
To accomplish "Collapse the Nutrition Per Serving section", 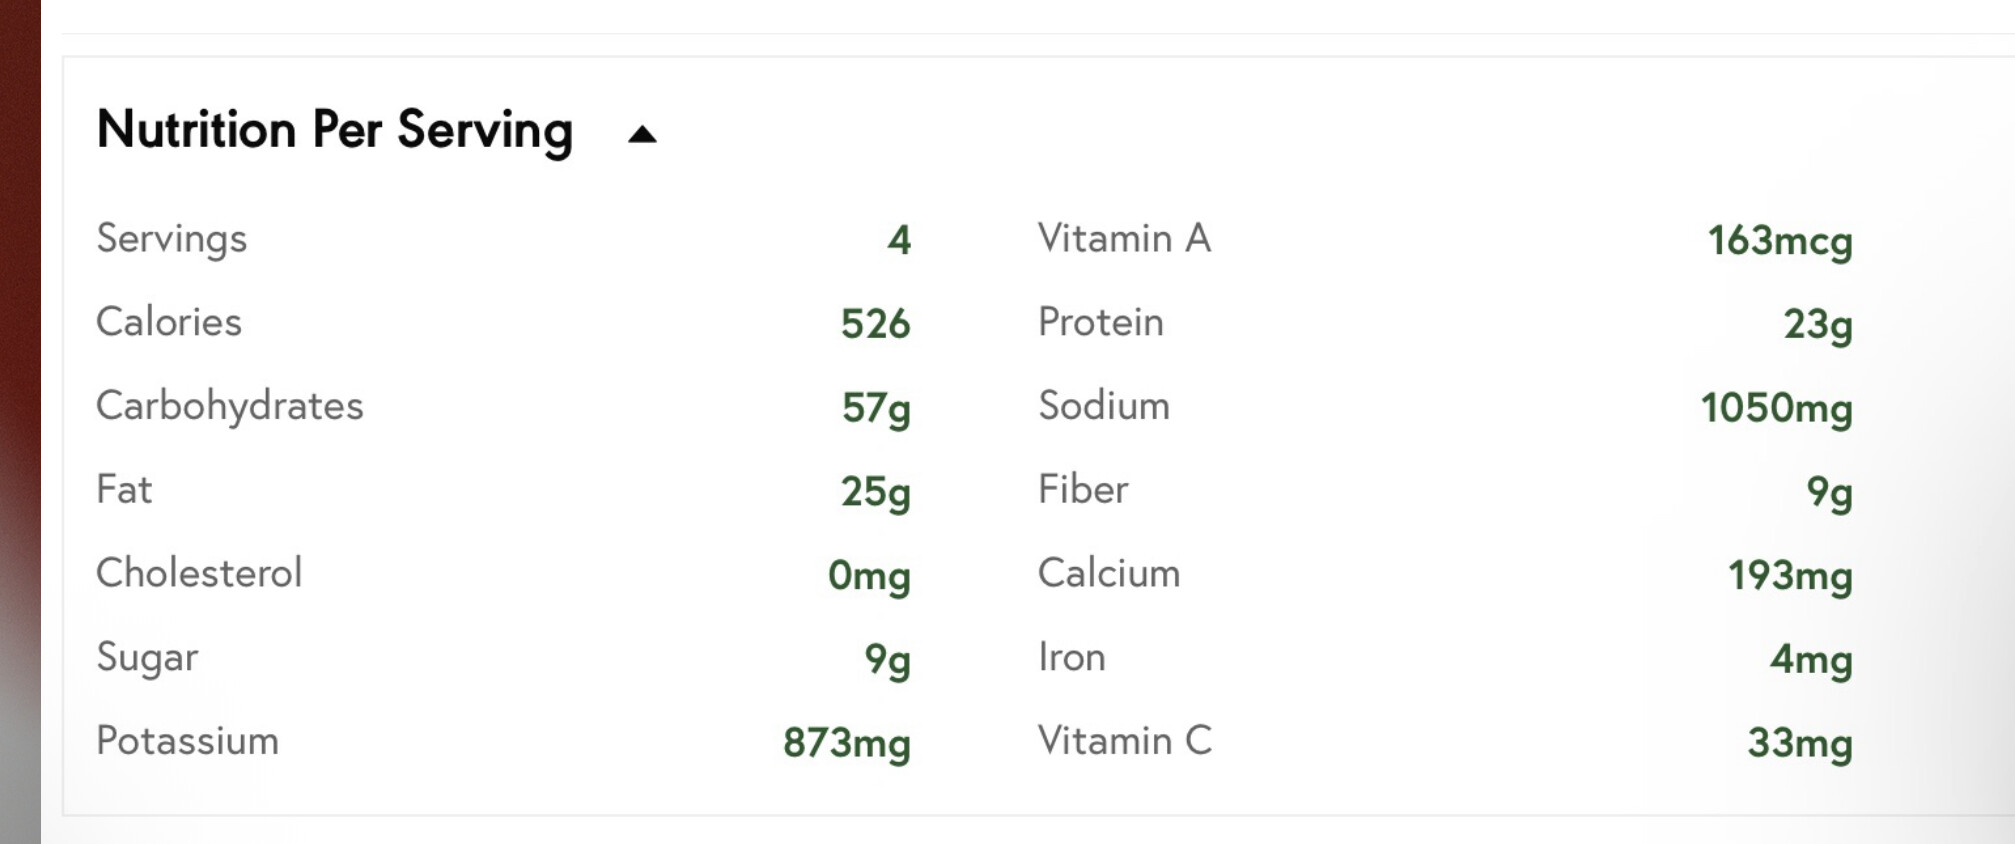I will coord(642,134).
